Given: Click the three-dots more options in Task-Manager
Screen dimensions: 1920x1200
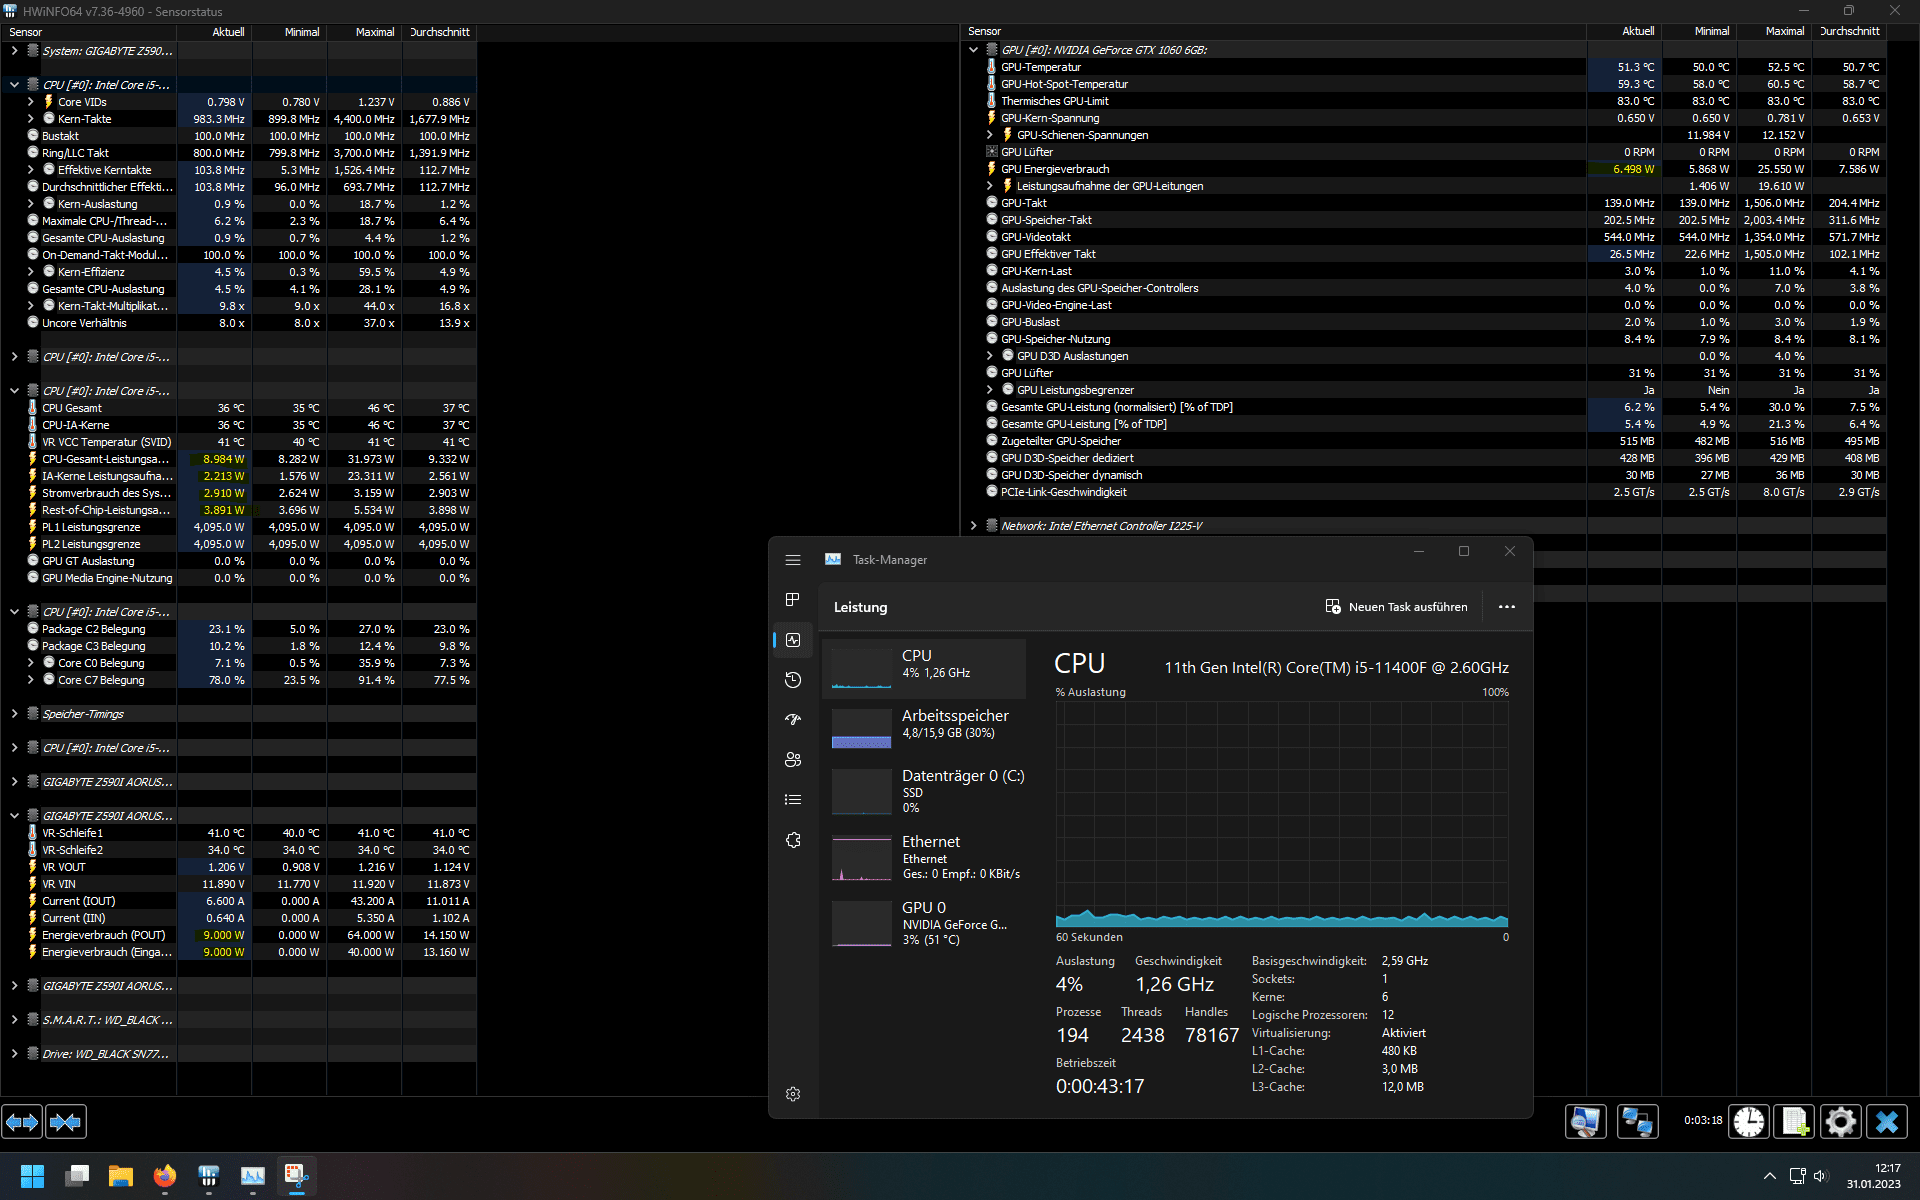Looking at the screenshot, I should click(x=1506, y=607).
